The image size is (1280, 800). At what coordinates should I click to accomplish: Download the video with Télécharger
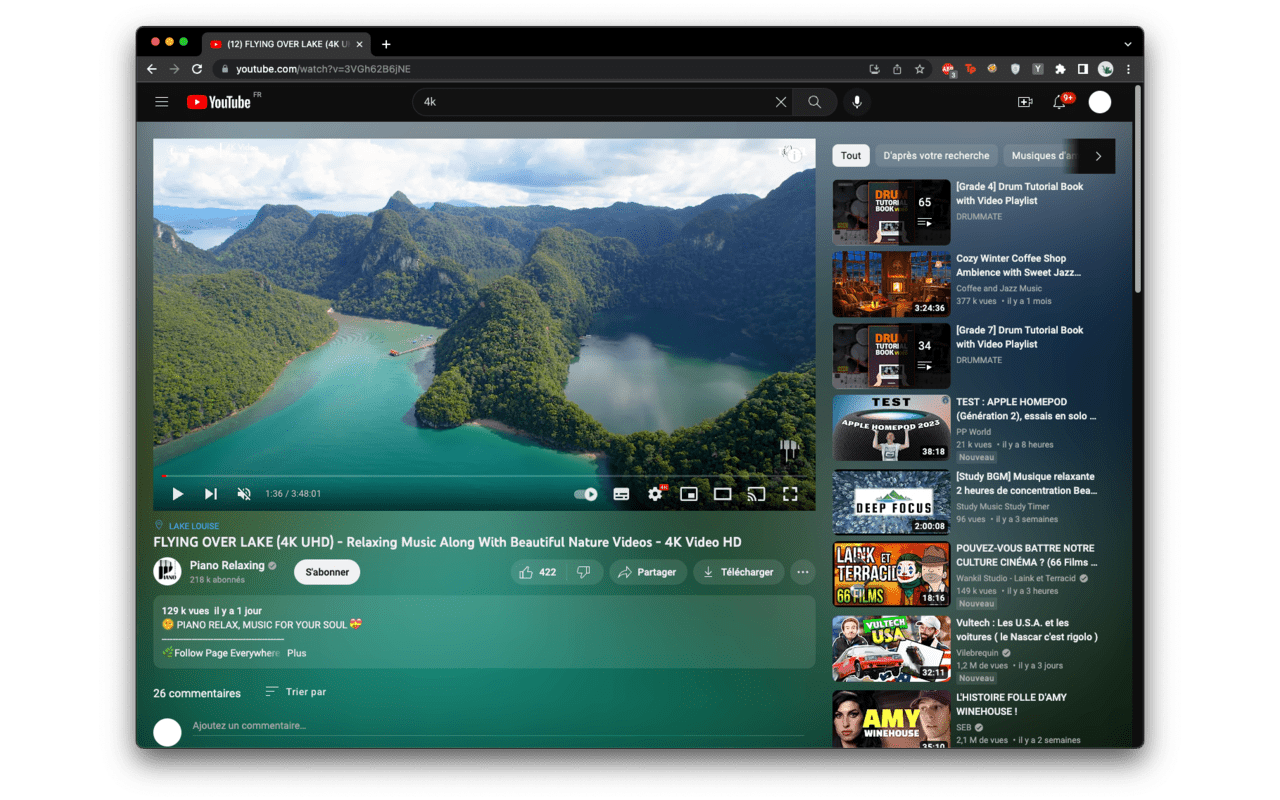pyautogui.click(x=738, y=572)
